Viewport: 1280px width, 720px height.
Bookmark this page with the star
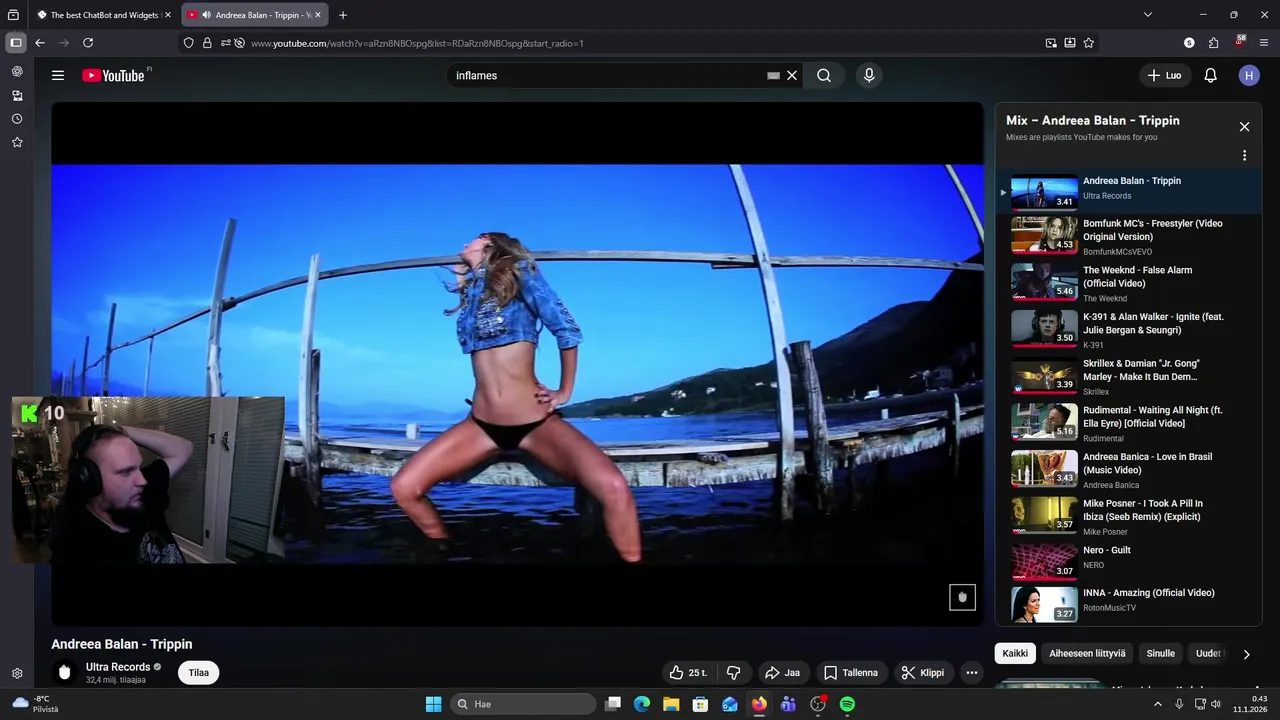[1089, 43]
